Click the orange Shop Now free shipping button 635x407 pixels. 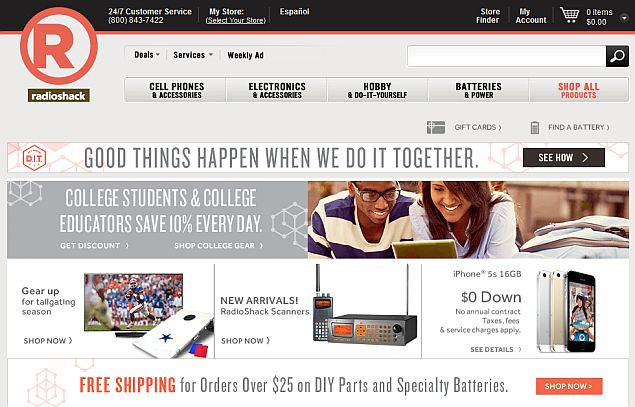[x=569, y=386]
